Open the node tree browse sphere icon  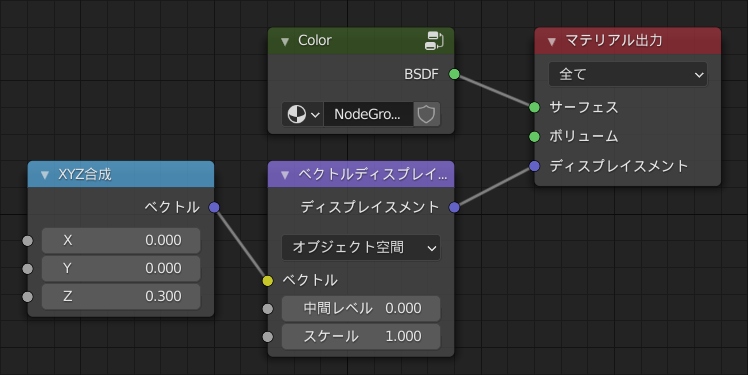[x=302, y=115]
